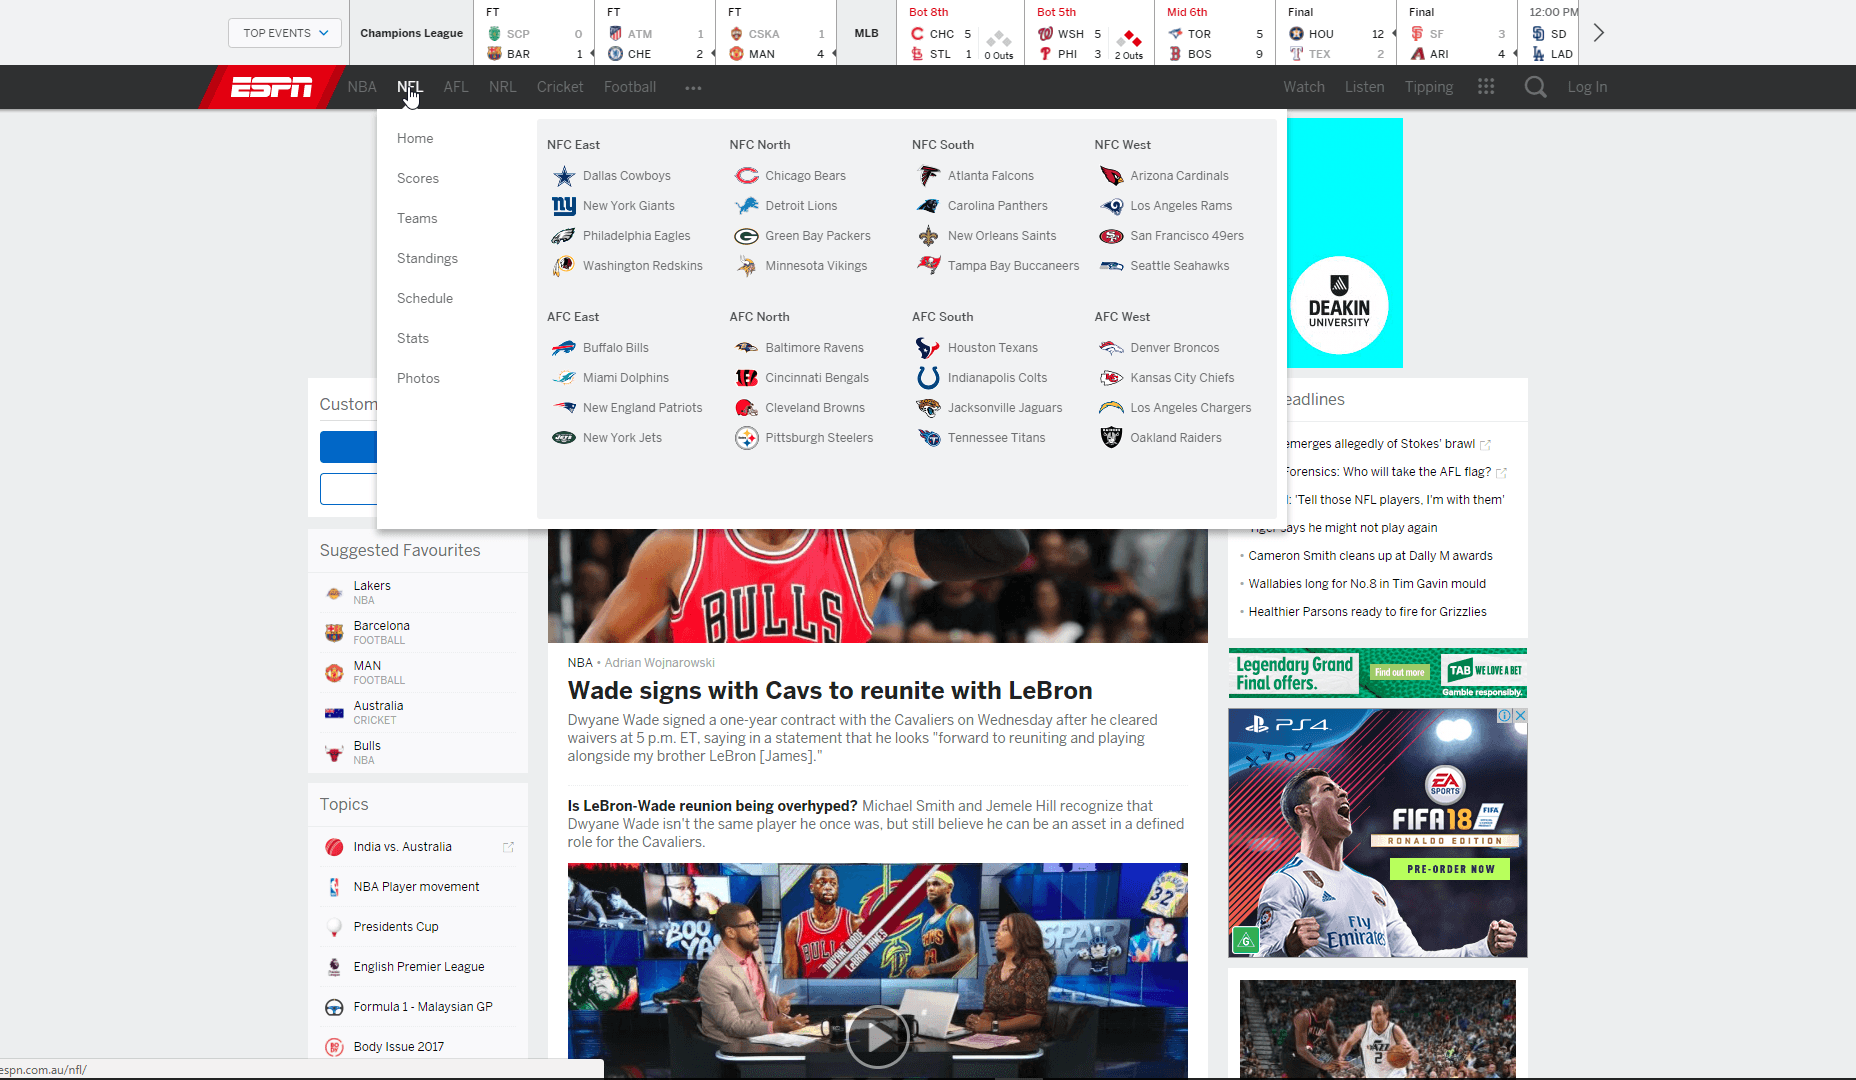The image size is (1856, 1080).
Task: Select Scores in the NFL submenu
Action: click(x=418, y=178)
